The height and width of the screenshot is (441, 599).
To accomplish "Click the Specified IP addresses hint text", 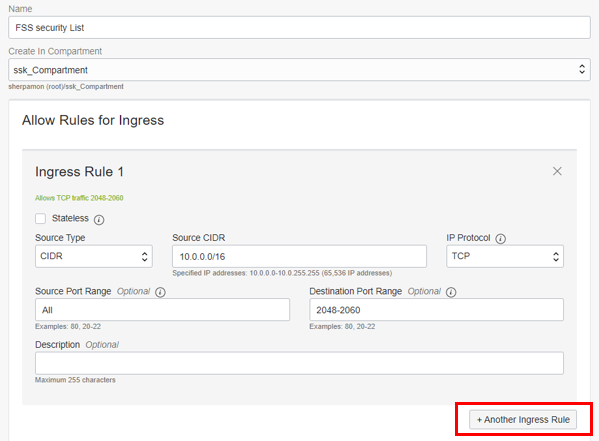I will (282, 273).
